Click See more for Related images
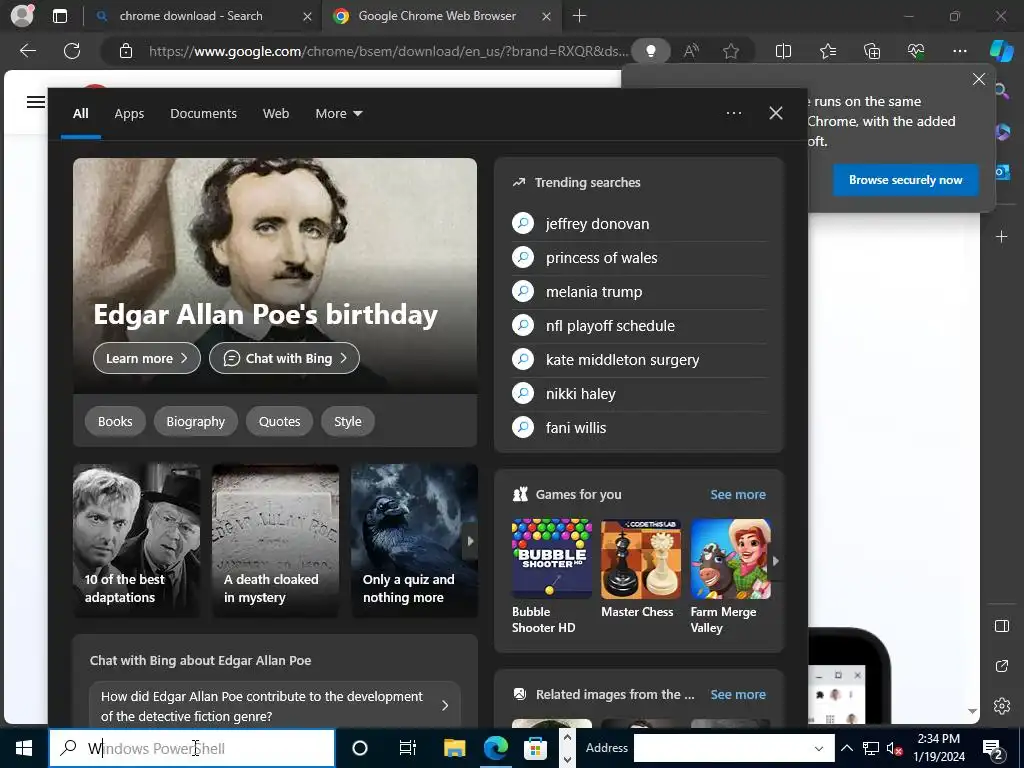The width and height of the screenshot is (1024, 768). pyautogui.click(x=738, y=694)
